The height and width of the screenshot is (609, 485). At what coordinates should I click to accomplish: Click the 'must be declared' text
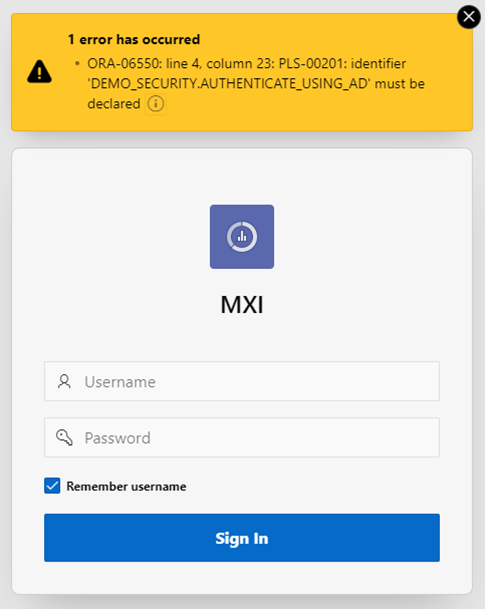tap(256, 94)
